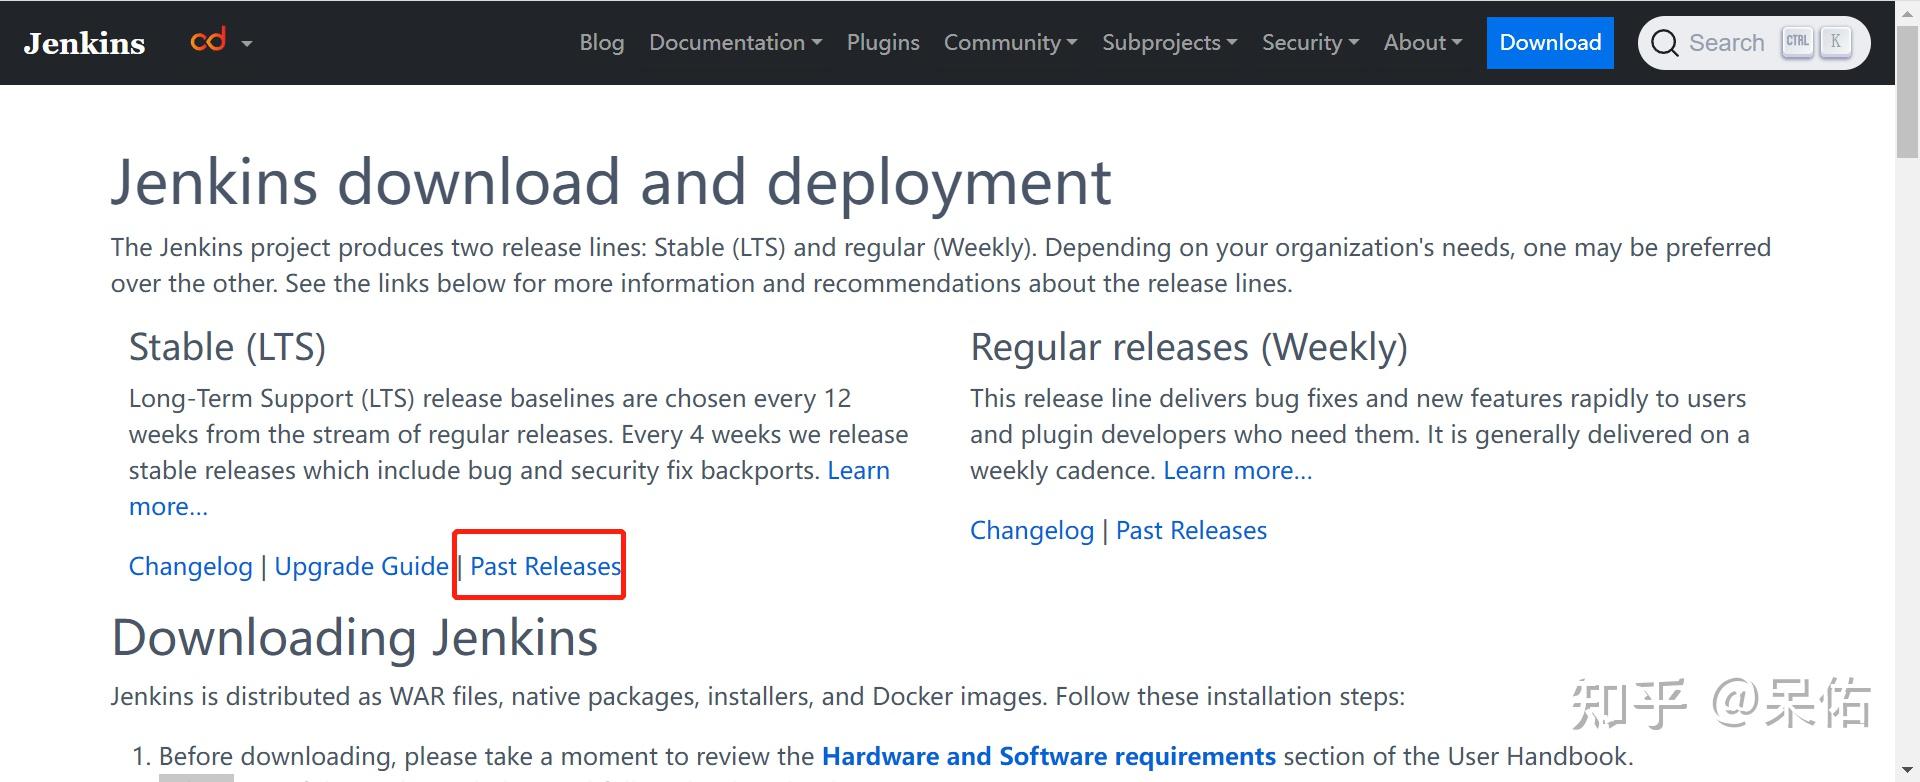The image size is (1920, 782).
Task: Click the CD Foundation logo icon
Action: (x=208, y=41)
